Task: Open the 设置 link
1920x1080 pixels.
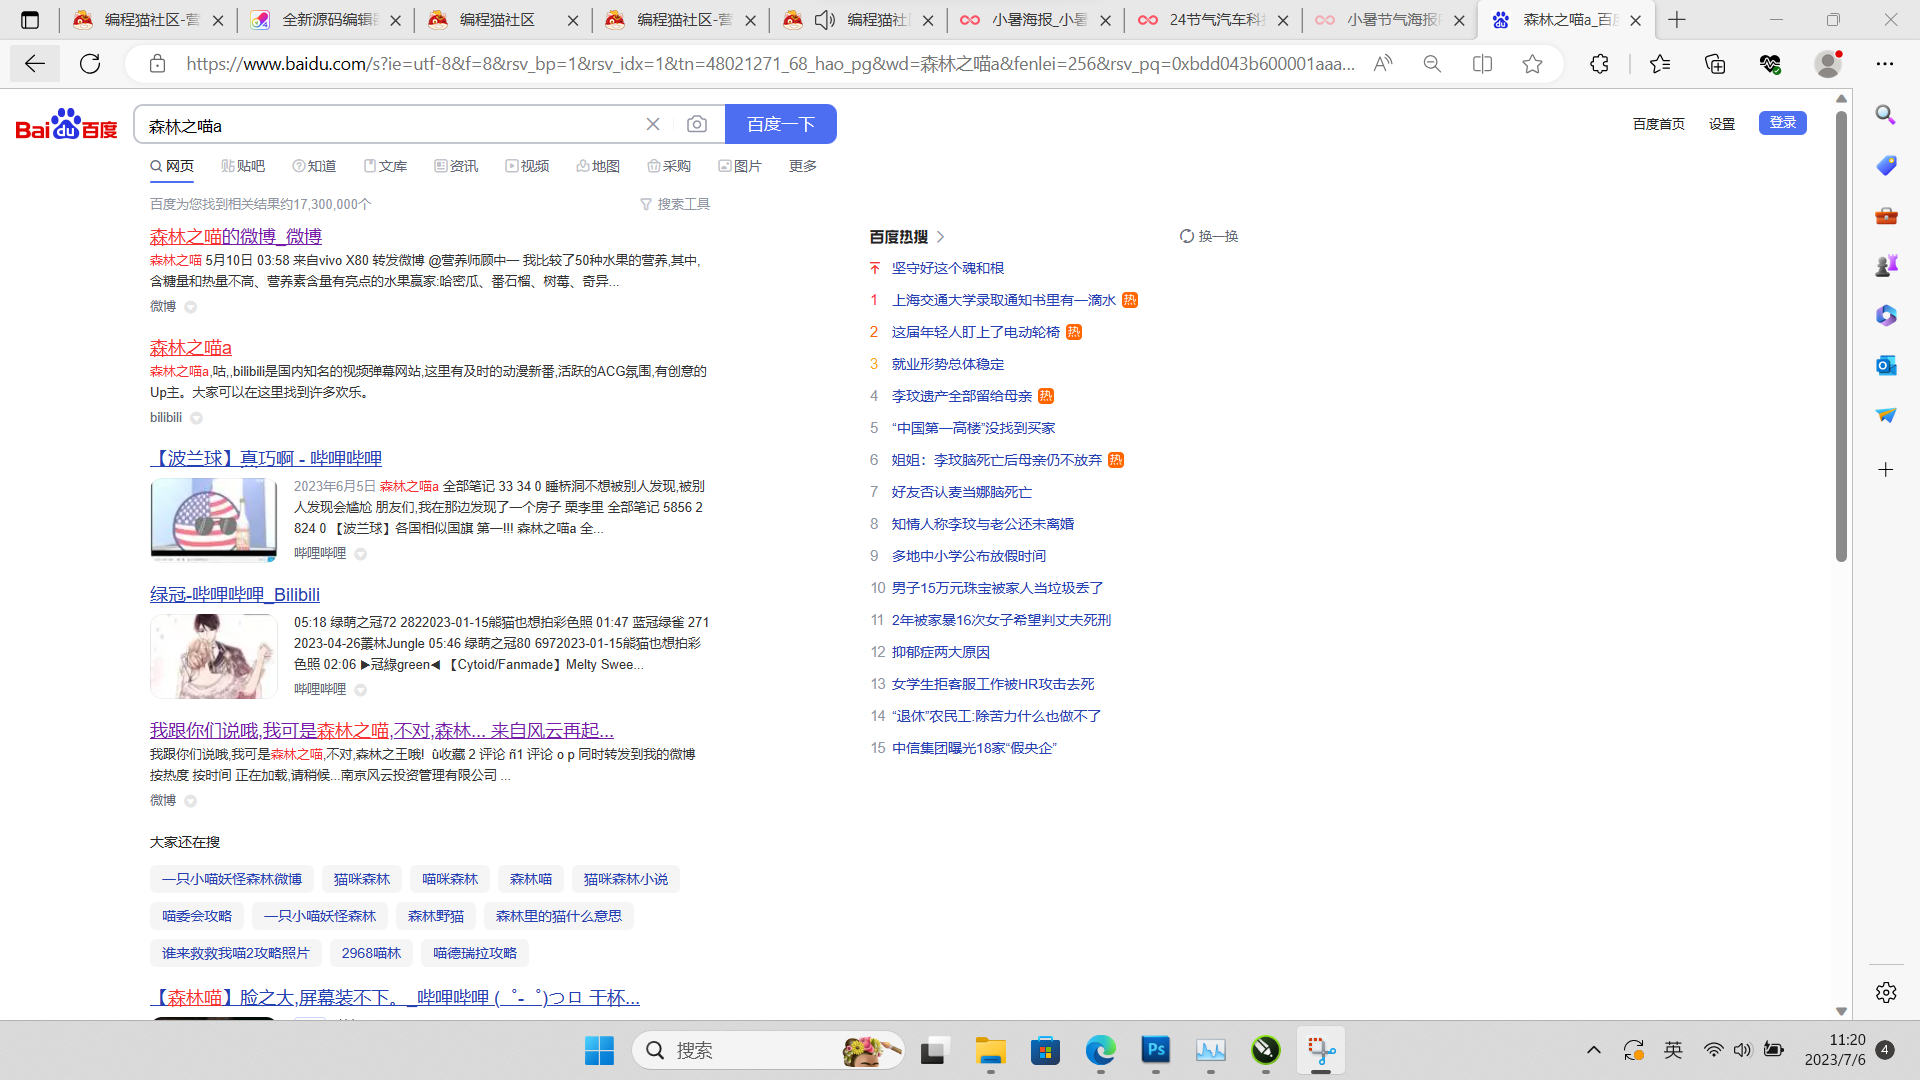Action: coord(1722,124)
